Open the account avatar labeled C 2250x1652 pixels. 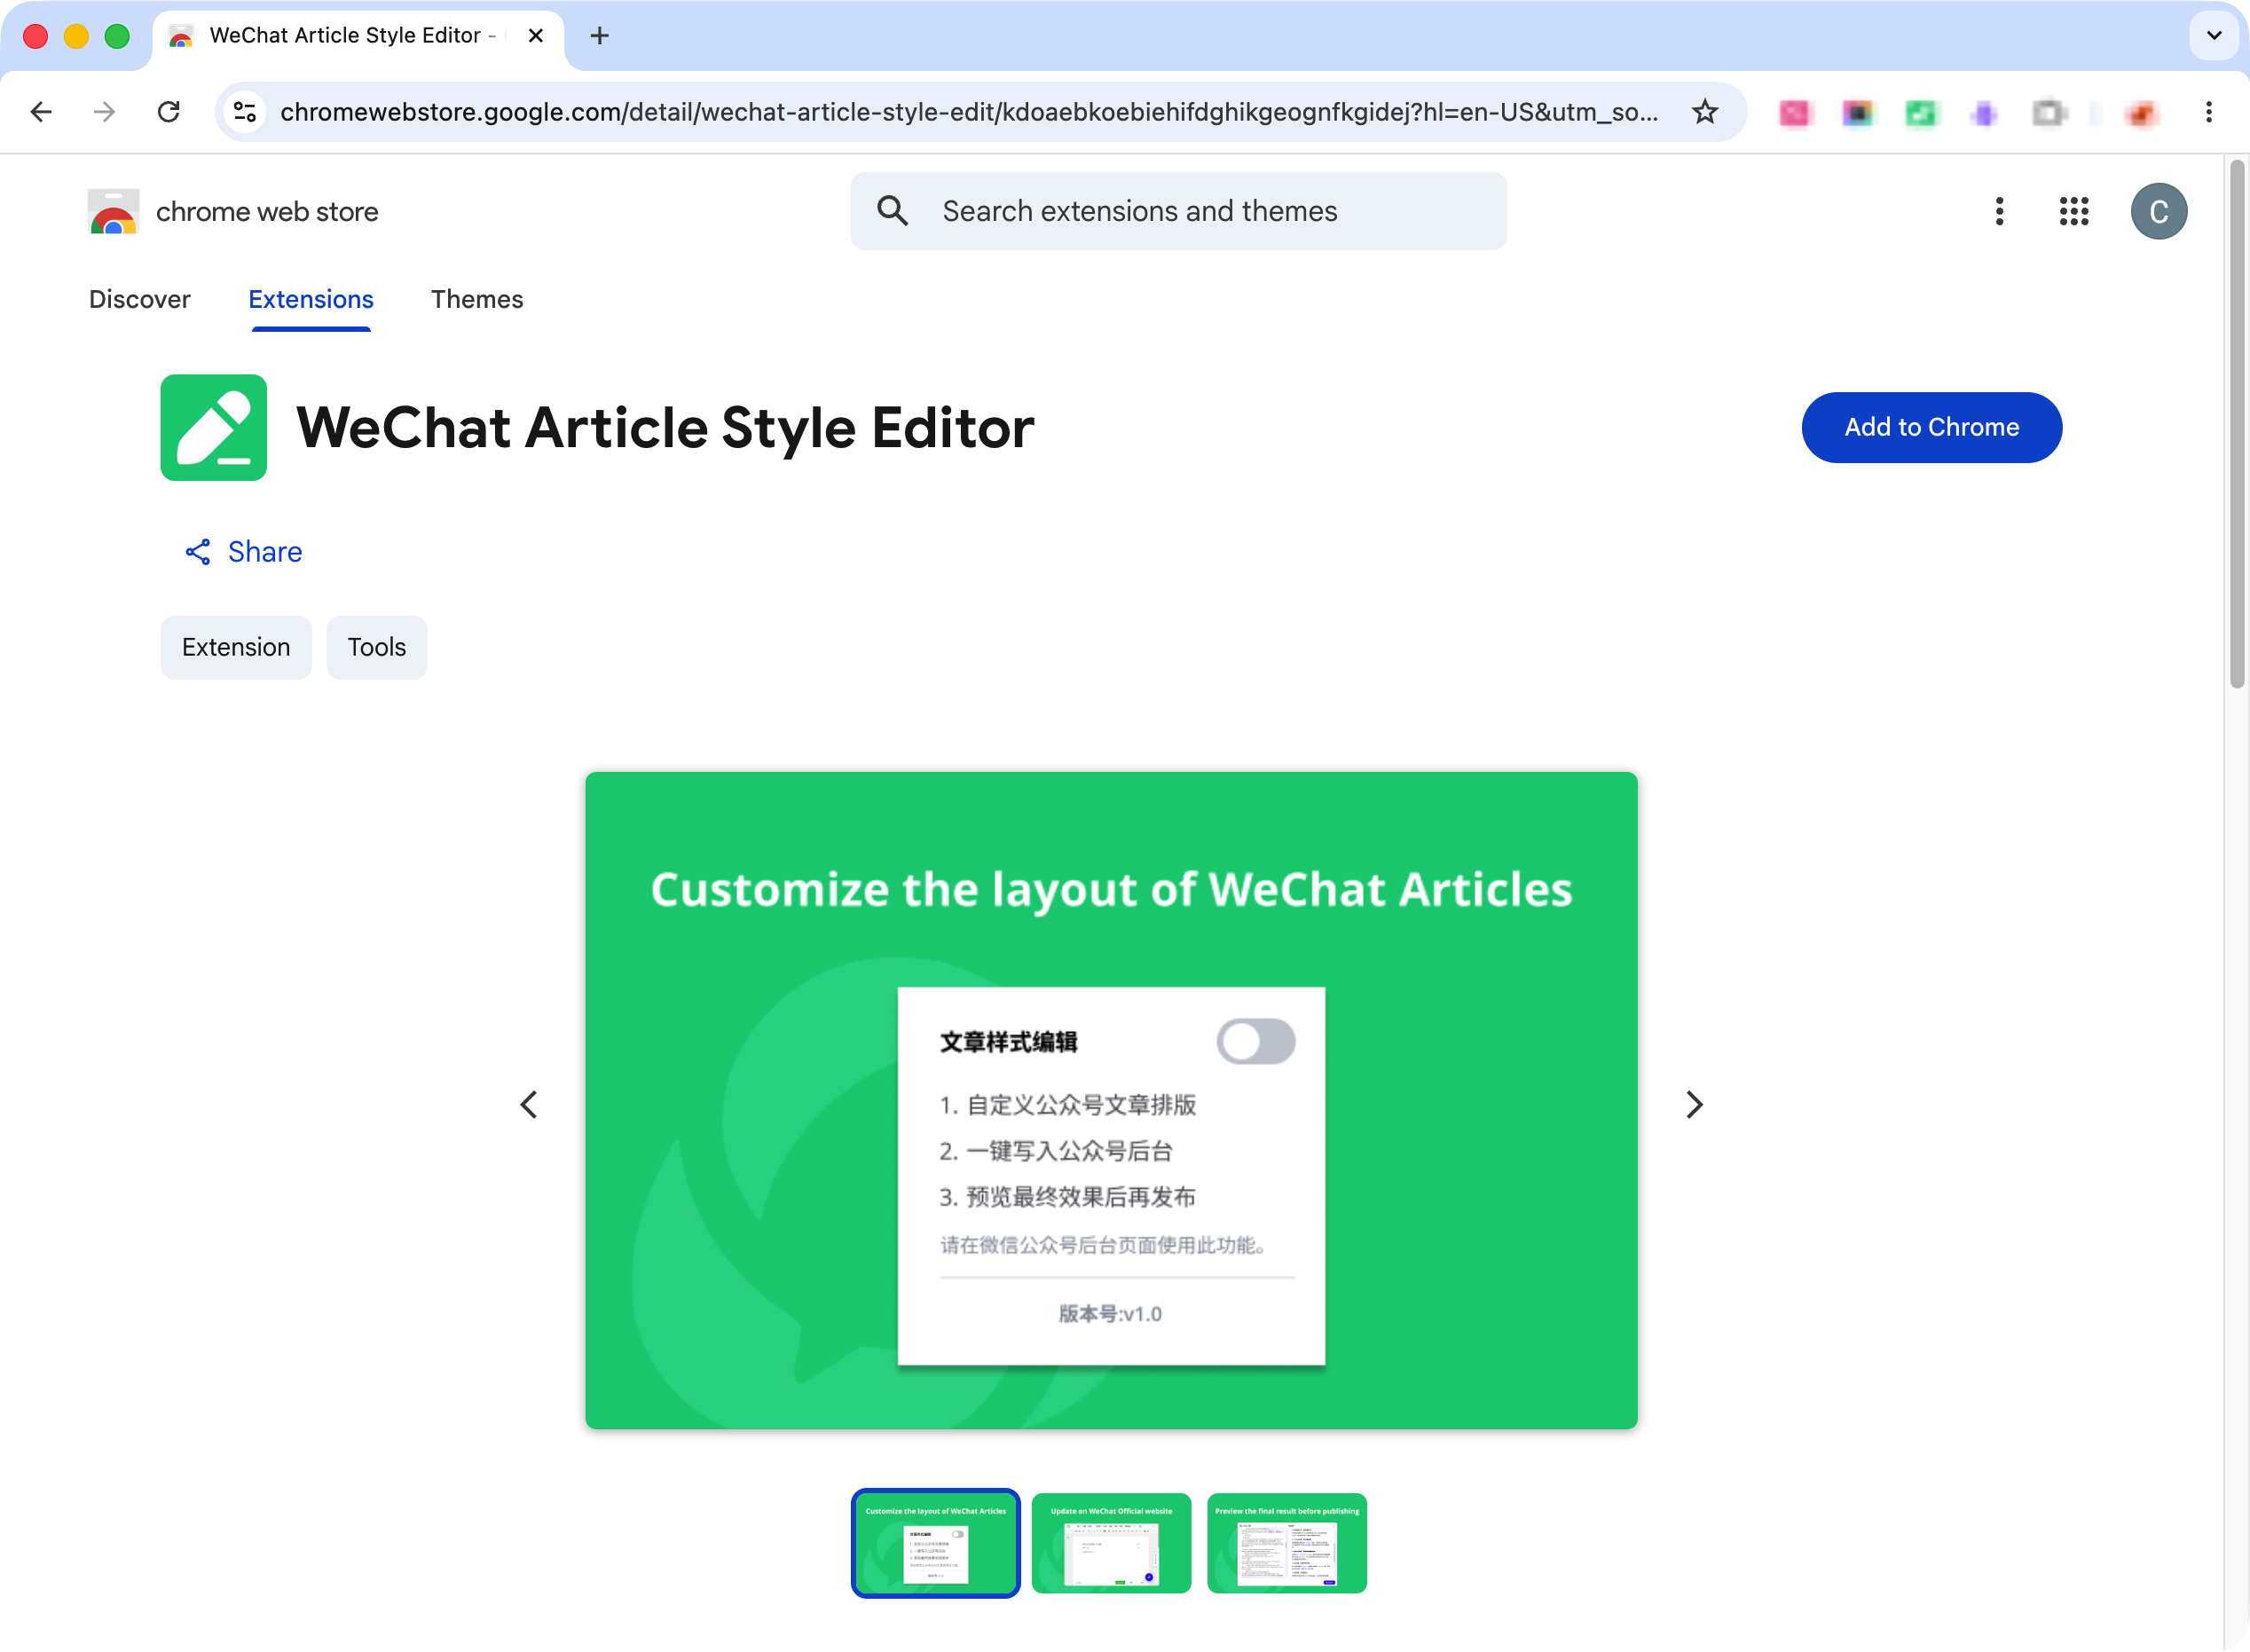[x=2158, y=211]
